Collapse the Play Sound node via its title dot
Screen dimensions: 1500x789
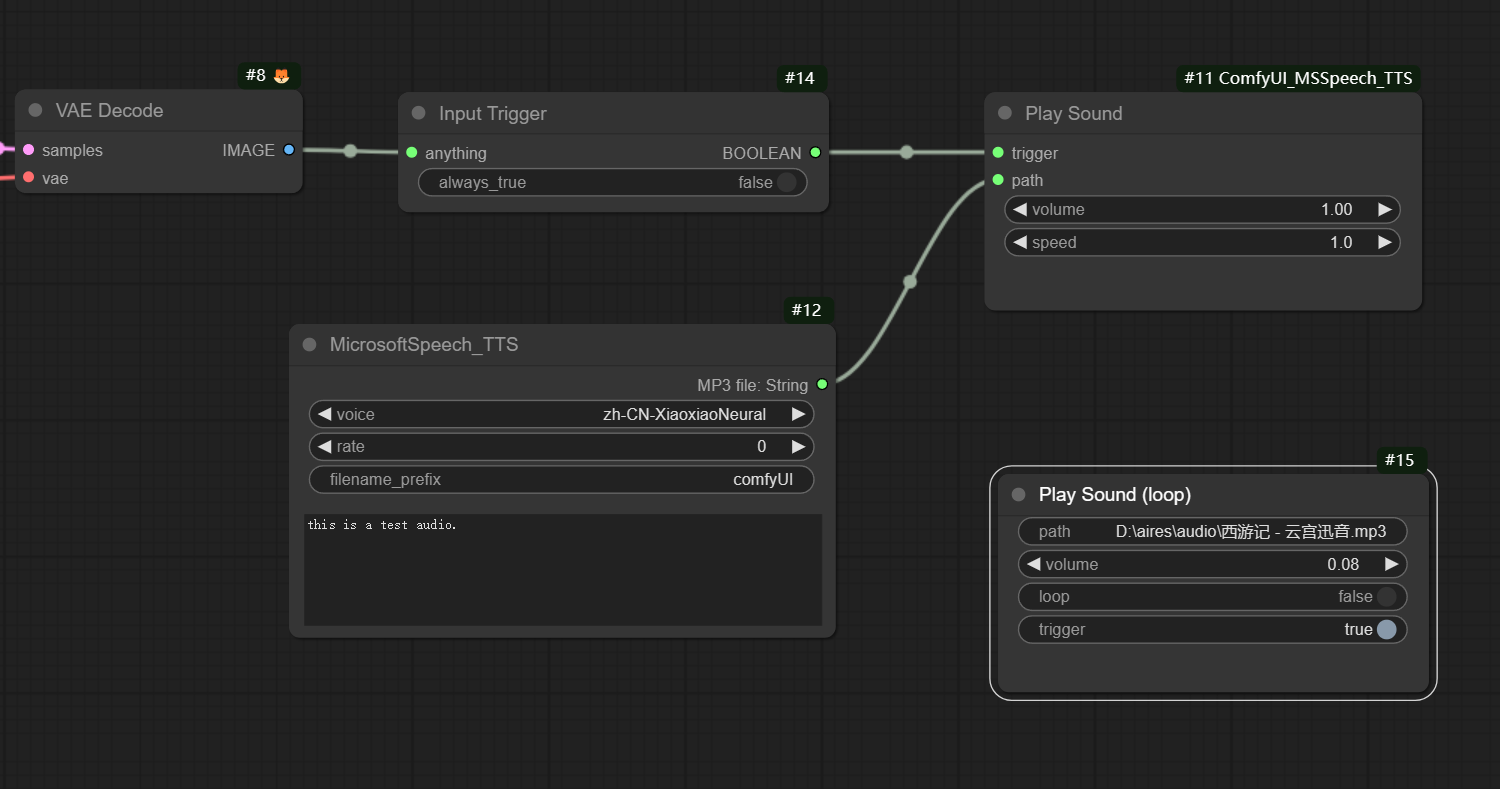click(x=1005, y=113)
